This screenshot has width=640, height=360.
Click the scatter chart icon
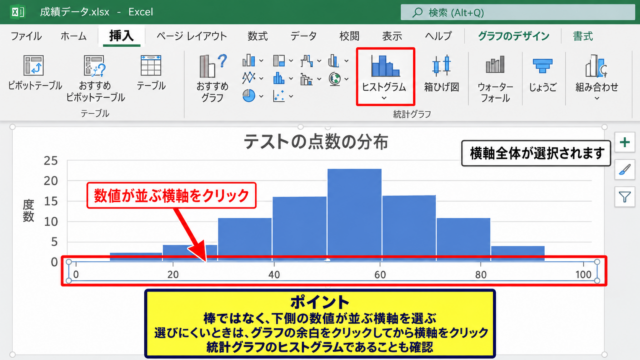pos(279,96)
